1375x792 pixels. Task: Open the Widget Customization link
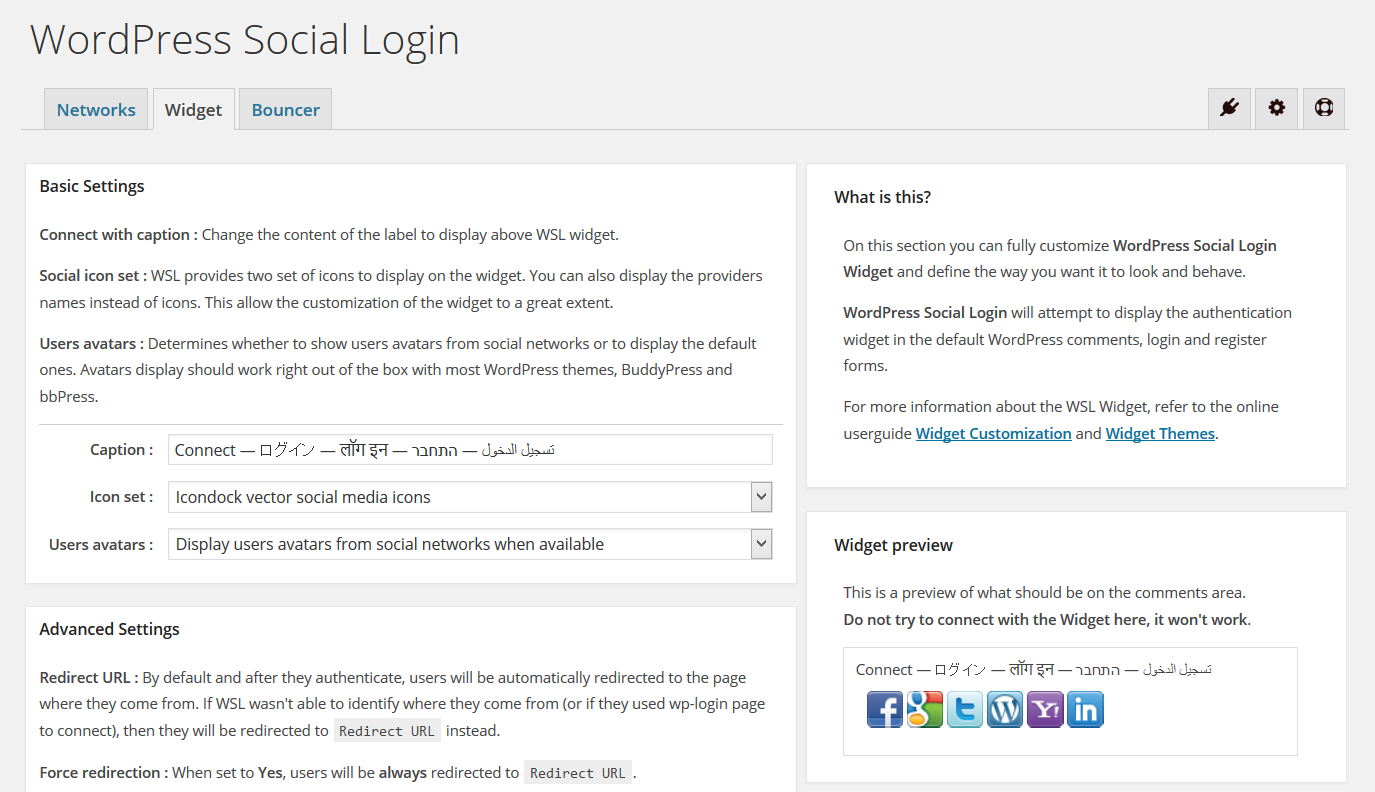click(993, 433)
